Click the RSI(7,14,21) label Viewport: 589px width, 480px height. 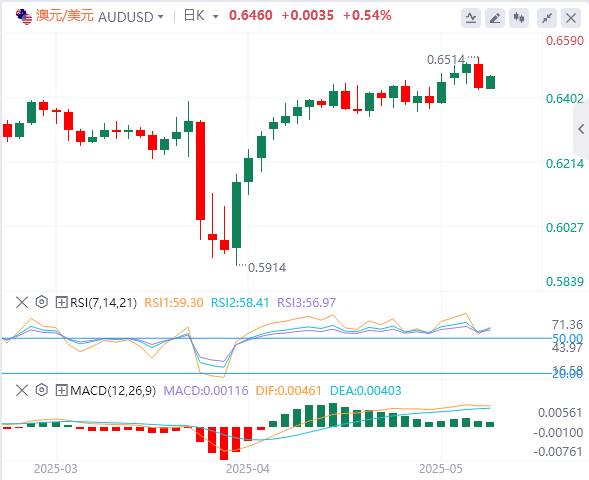(x=103, y=303)
